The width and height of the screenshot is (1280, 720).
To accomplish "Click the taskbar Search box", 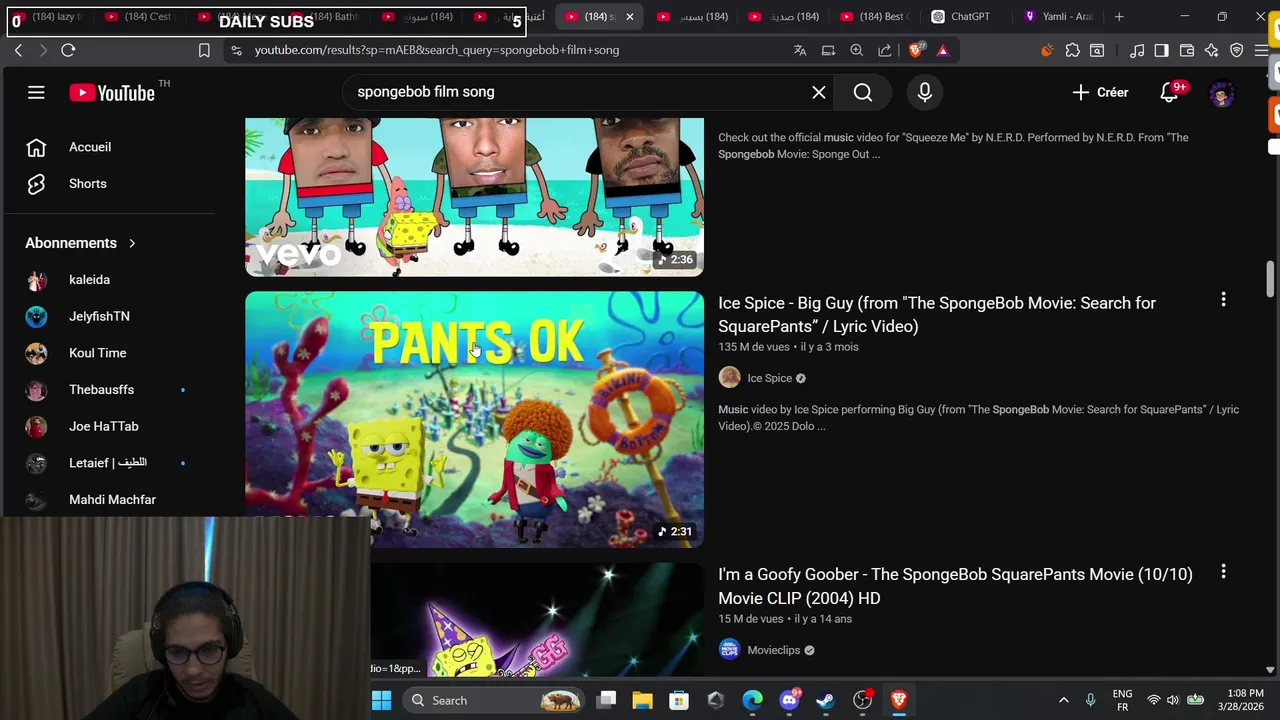I will point(493,700).
